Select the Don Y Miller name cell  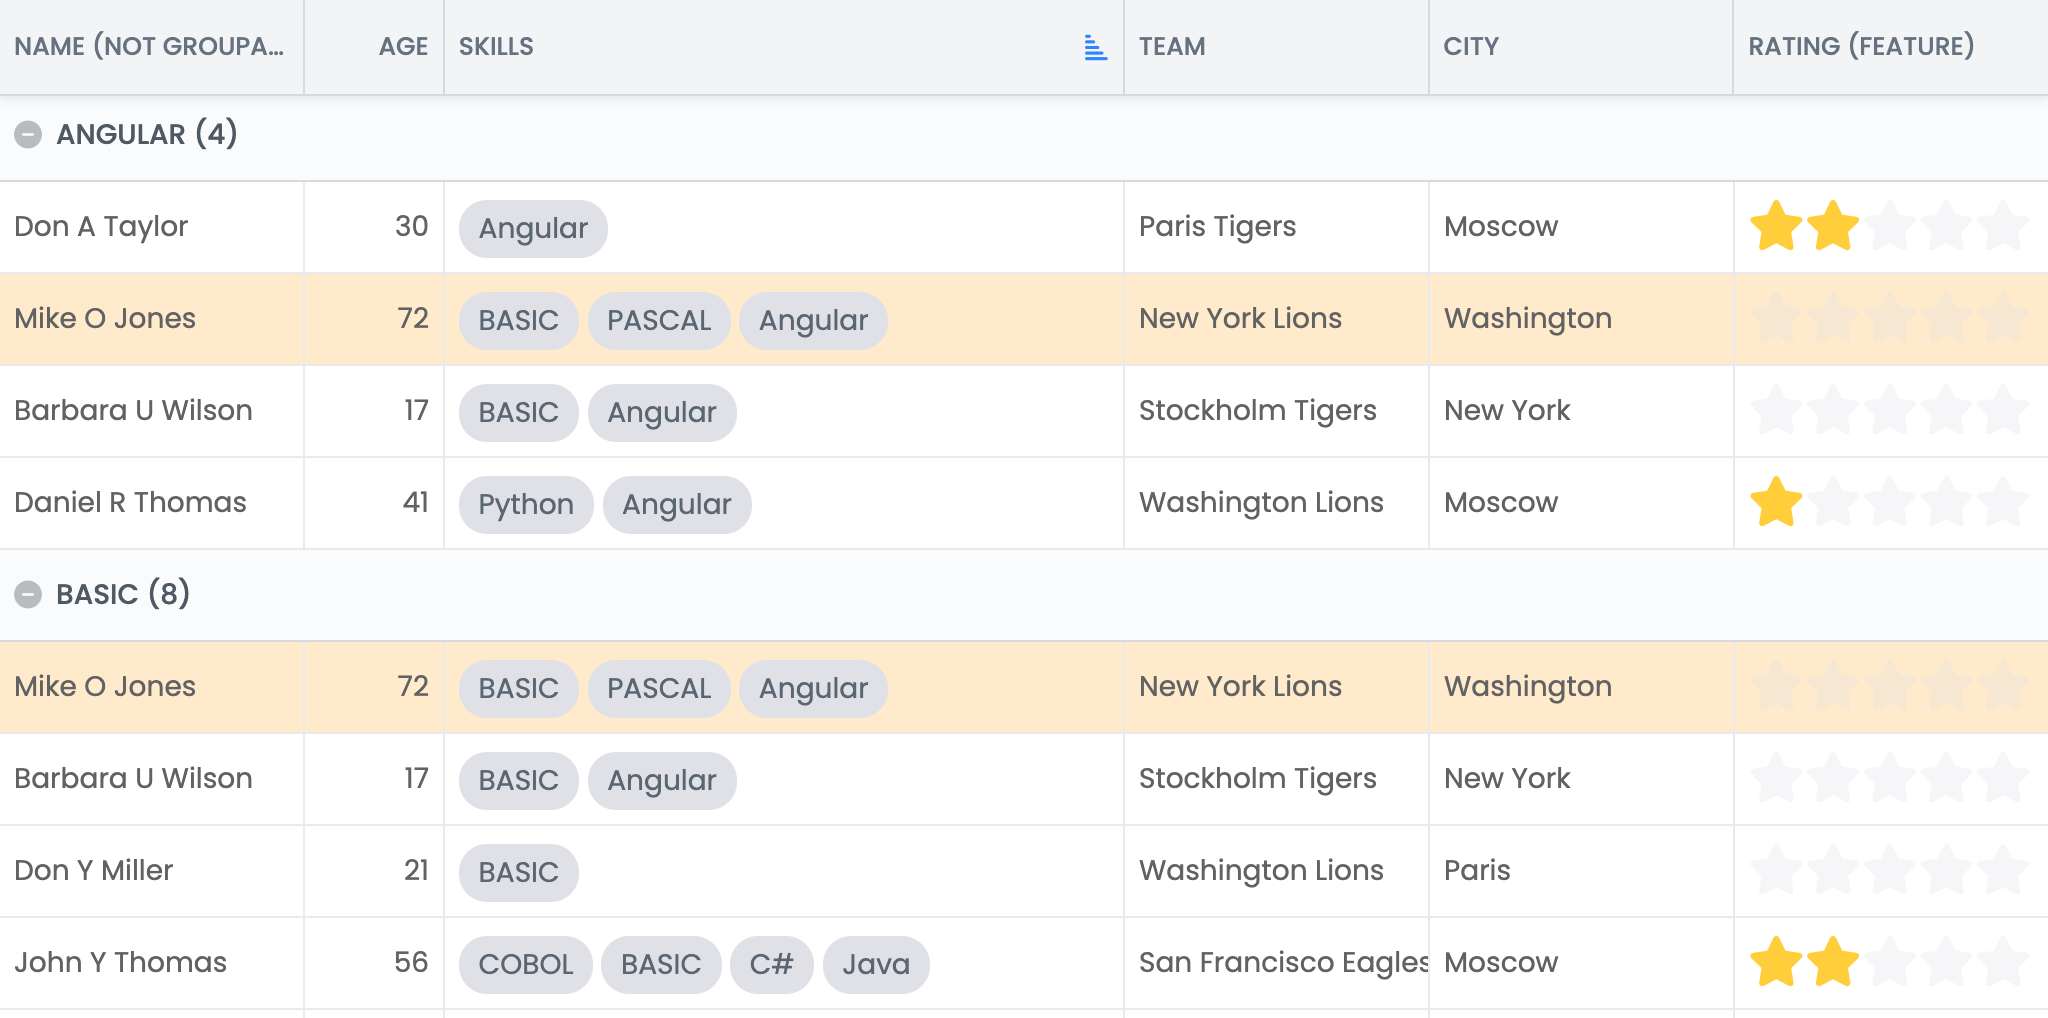pyautogui.click(x=152, y=871)
